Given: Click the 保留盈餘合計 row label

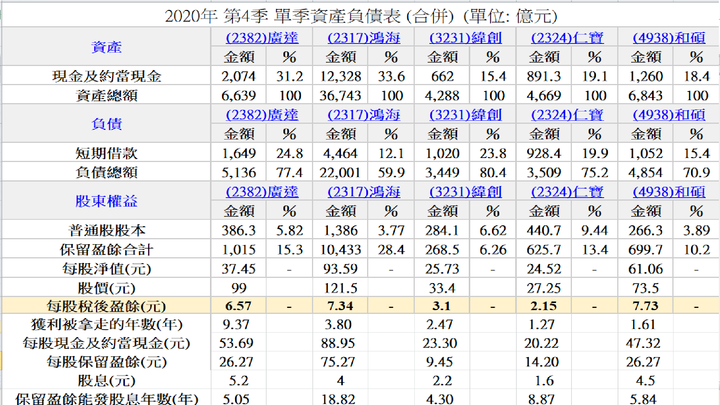Looking at the screenshot, I should (x=107, y=250).
